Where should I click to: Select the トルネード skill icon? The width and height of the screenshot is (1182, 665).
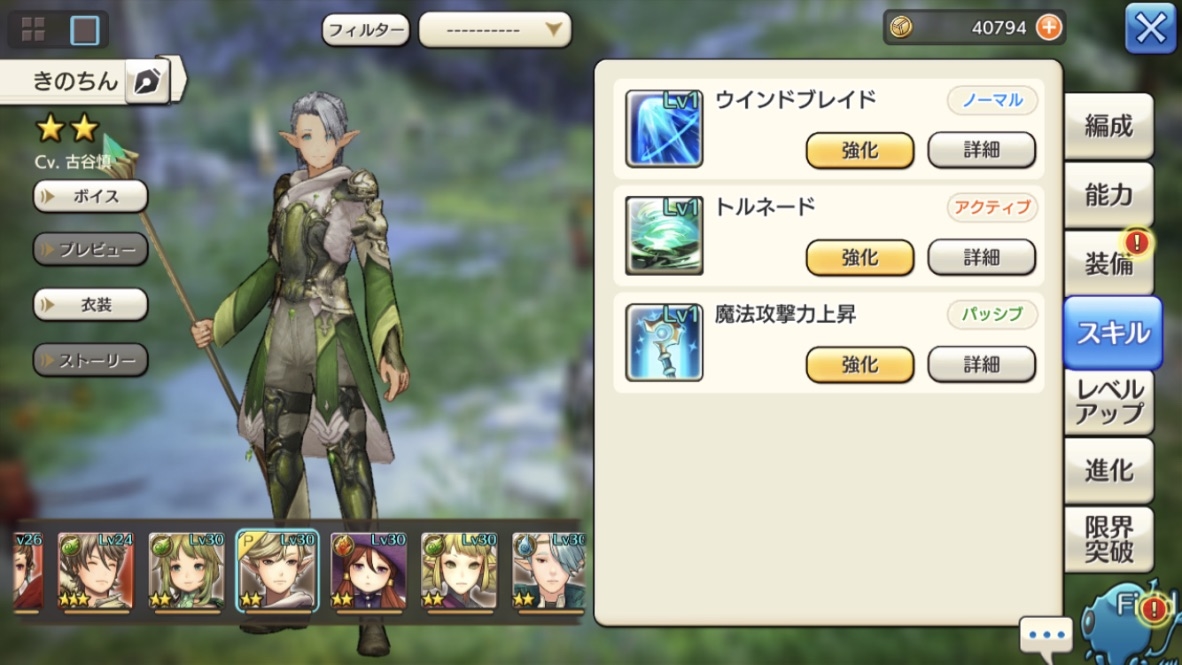(664, 235)
